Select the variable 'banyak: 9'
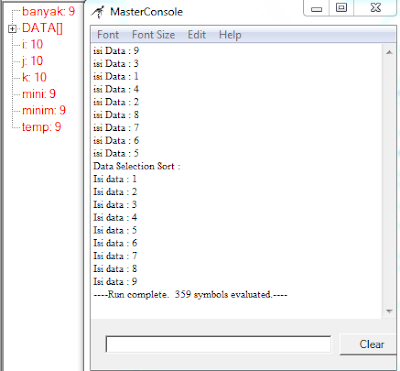This screenshot has width=400, height=371. coord(49,12)
